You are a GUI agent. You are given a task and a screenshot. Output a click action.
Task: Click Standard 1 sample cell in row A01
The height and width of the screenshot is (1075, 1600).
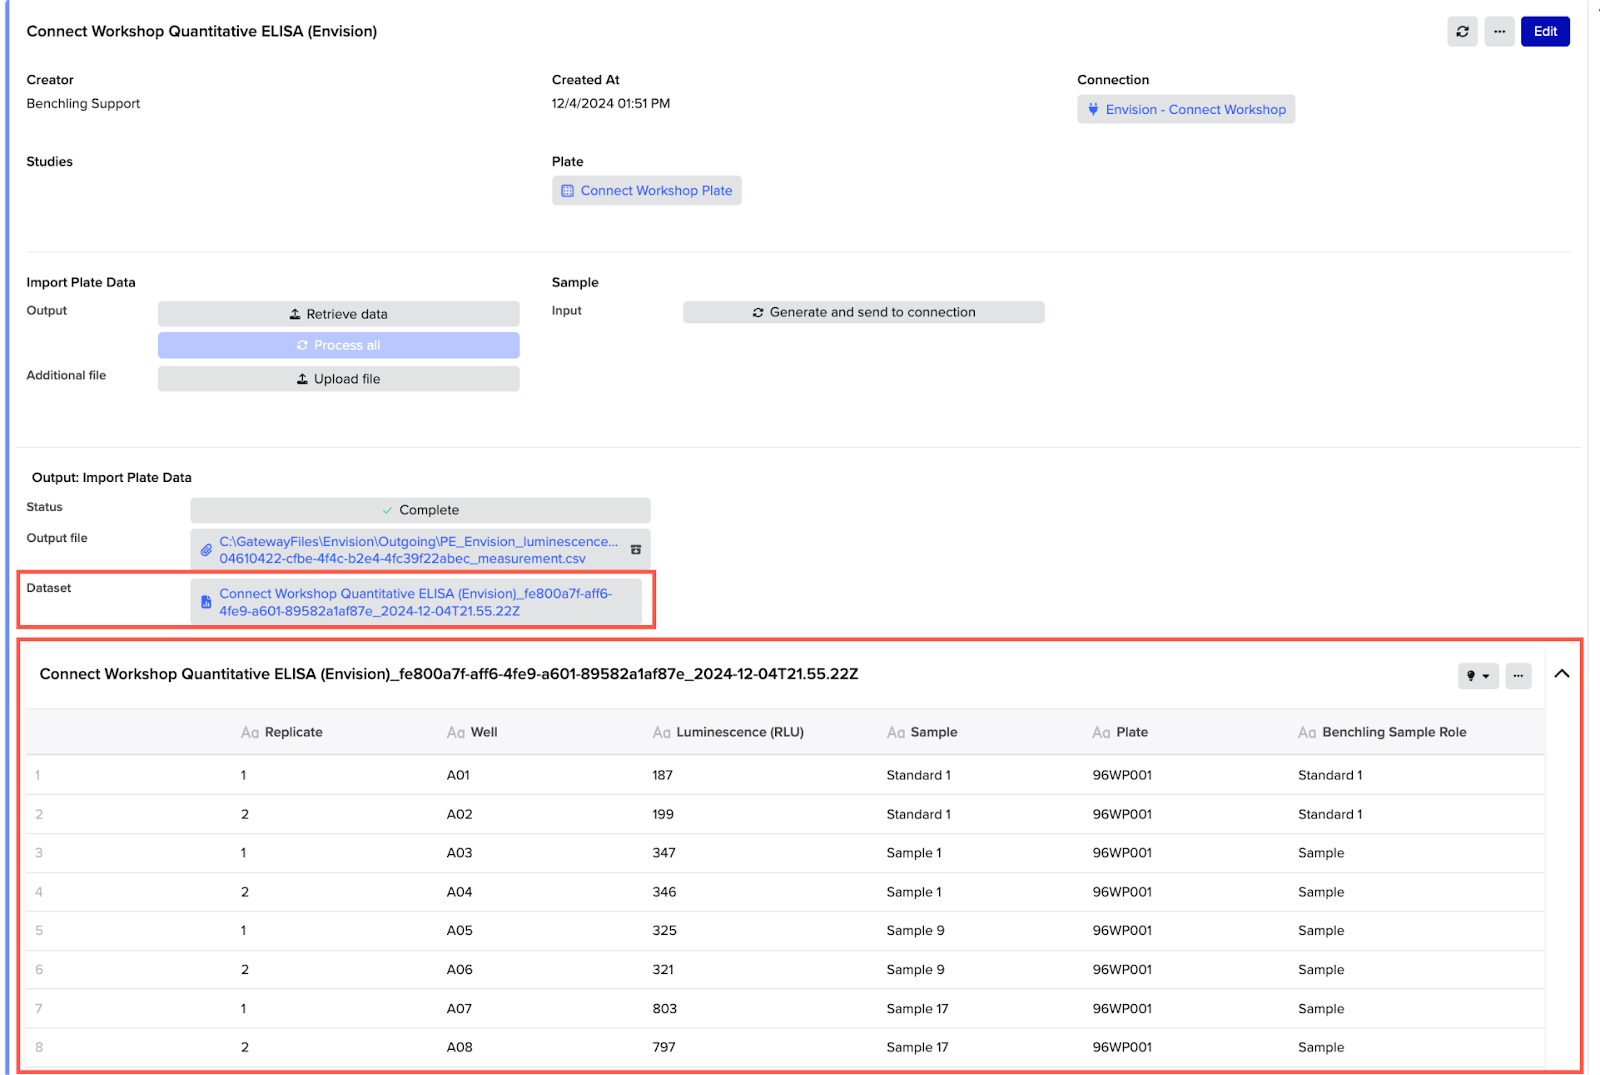pos(918,775)
